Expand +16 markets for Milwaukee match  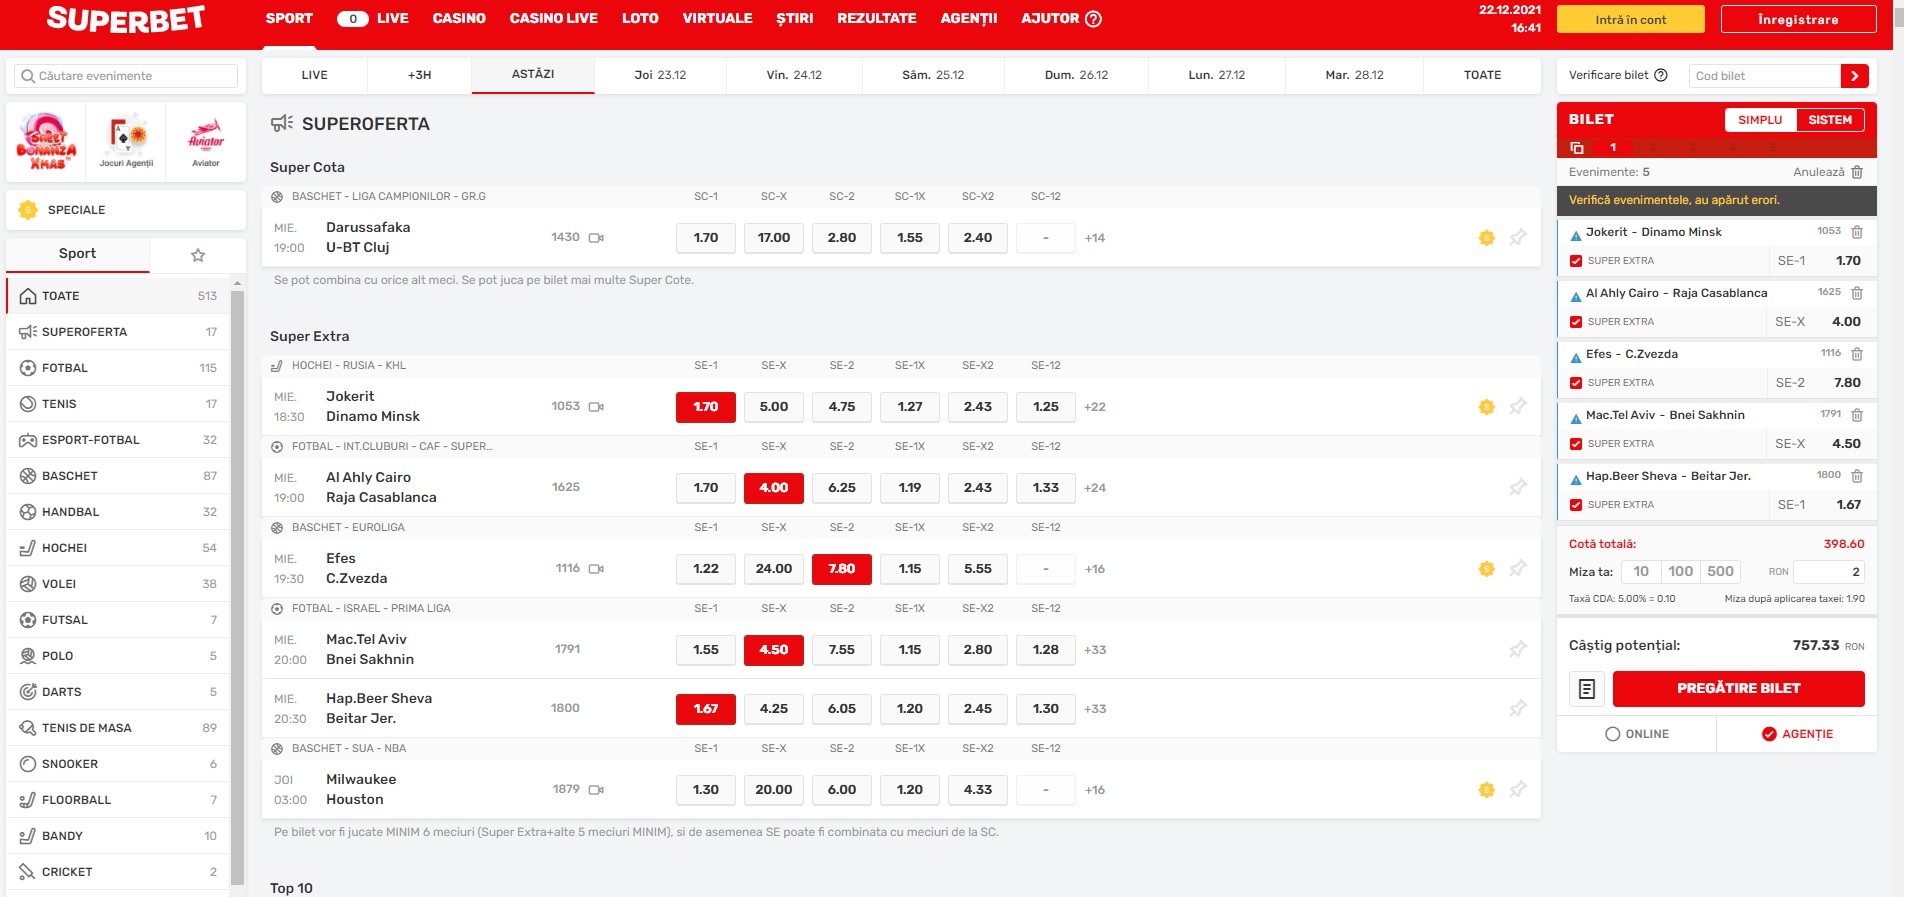pos(1095,790)
